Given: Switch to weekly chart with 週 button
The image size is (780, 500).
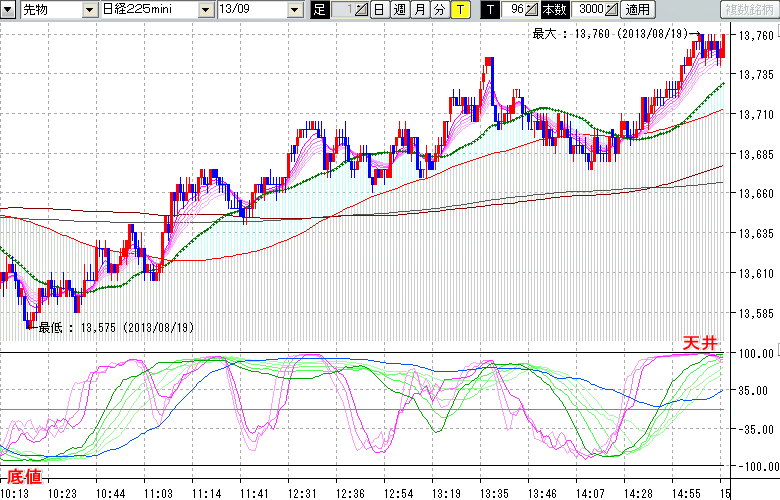Looking at the screenshot, I should coord(399,9).
